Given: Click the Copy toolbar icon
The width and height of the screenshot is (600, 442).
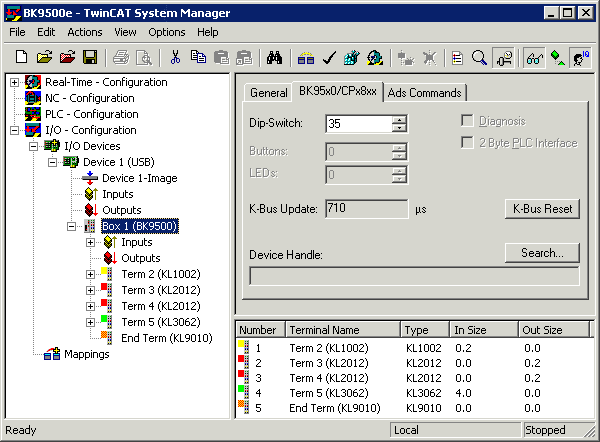Looking at the screenshot, I should click(x=198, y=58).
